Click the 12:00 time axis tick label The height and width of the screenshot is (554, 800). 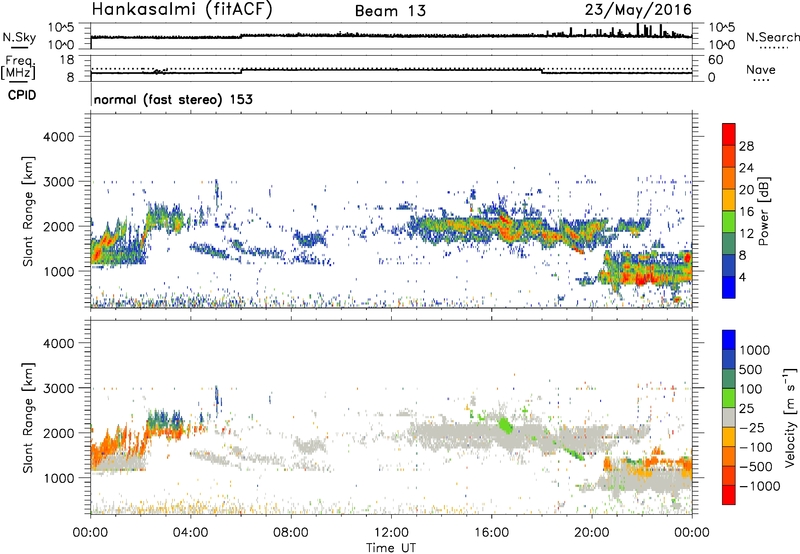(391, 533)
